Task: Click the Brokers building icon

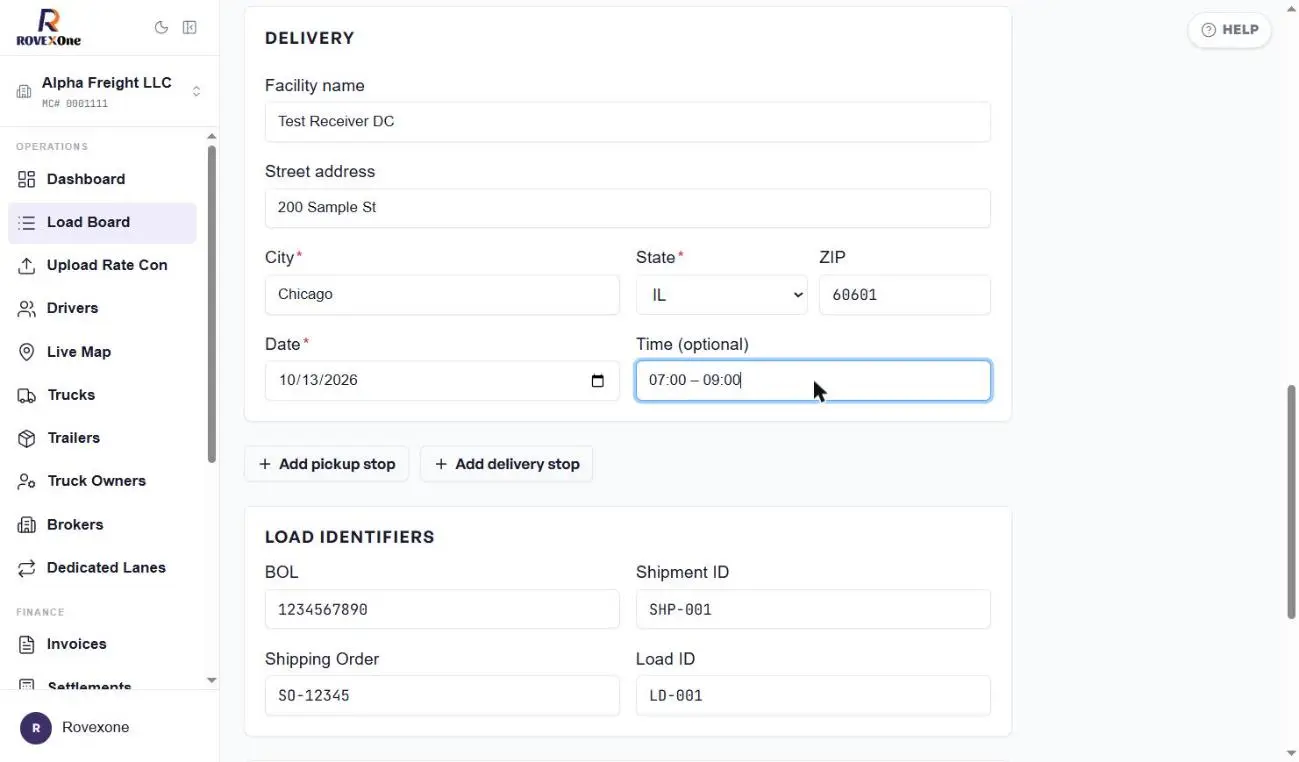Action: coord(27,525)
